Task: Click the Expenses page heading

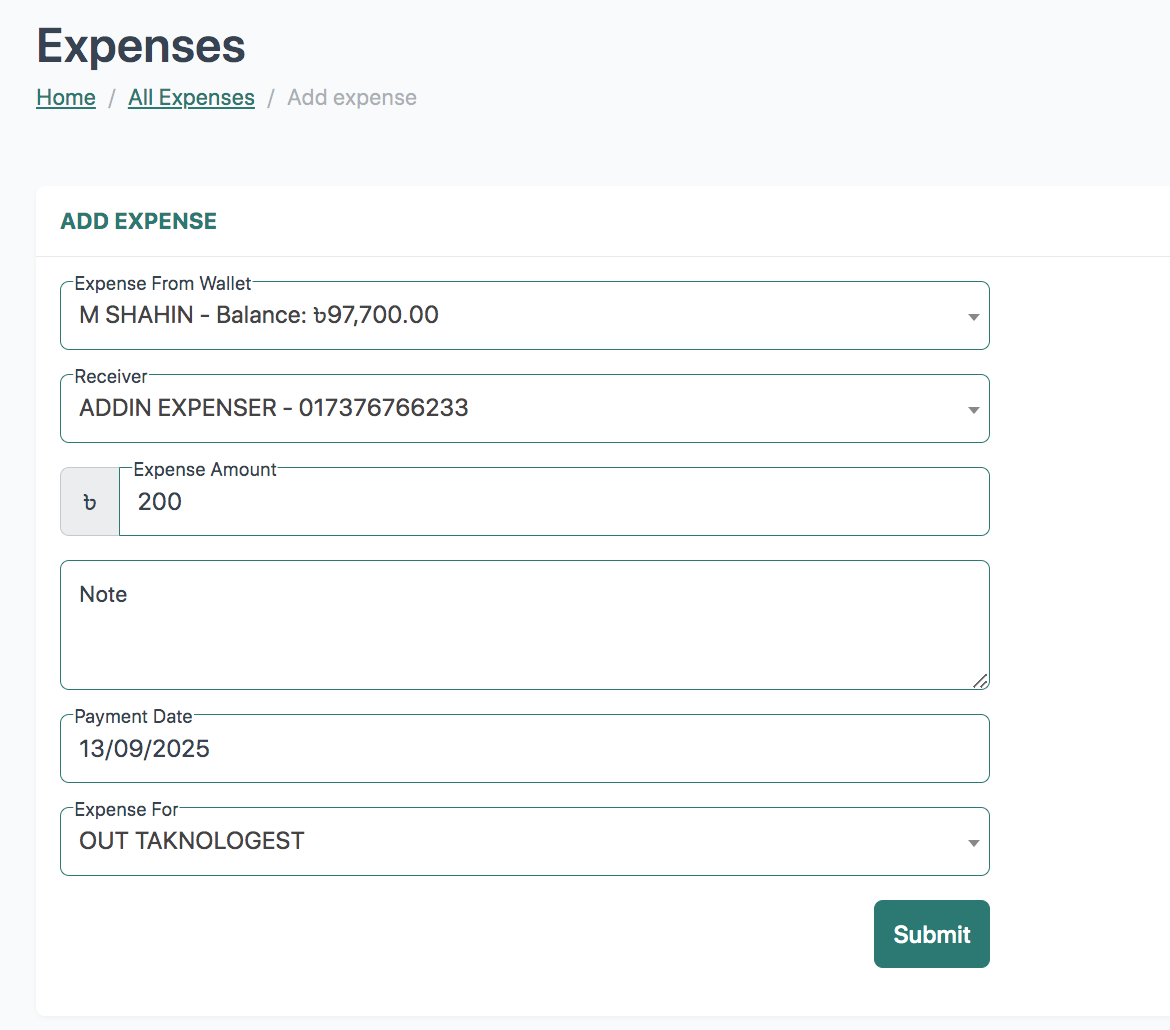Action: [x=141, y=46]
